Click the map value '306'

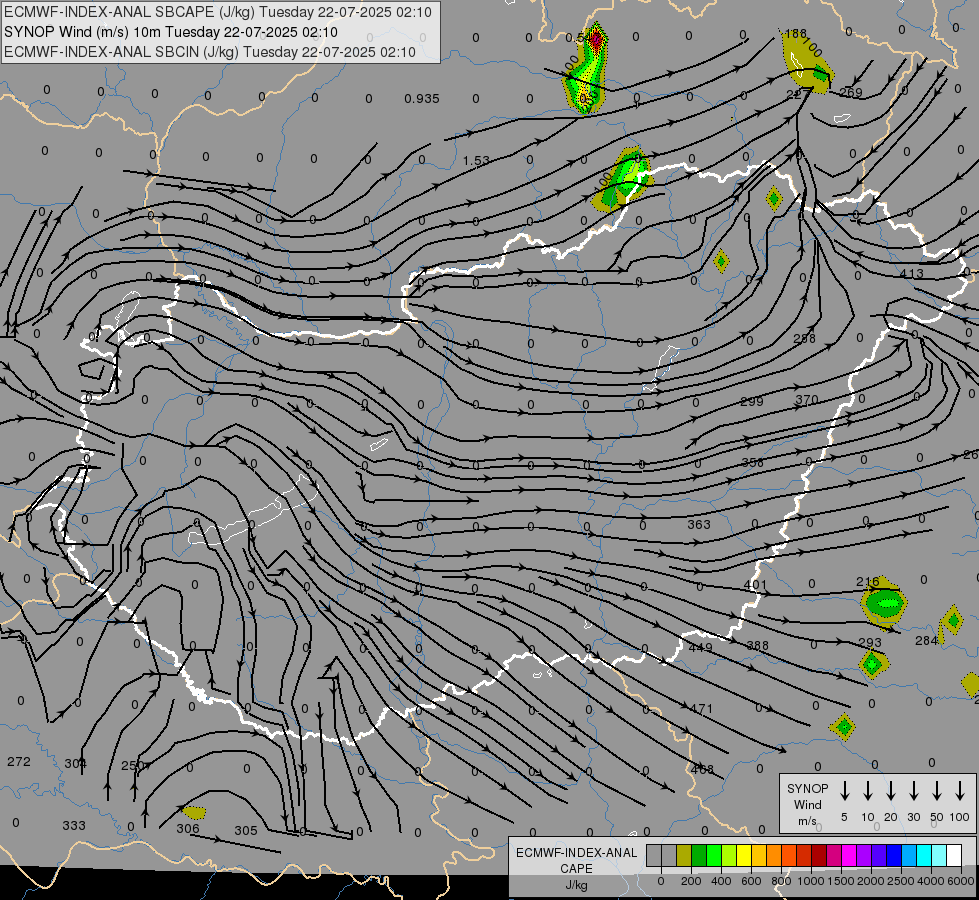[x=187, y=828]
